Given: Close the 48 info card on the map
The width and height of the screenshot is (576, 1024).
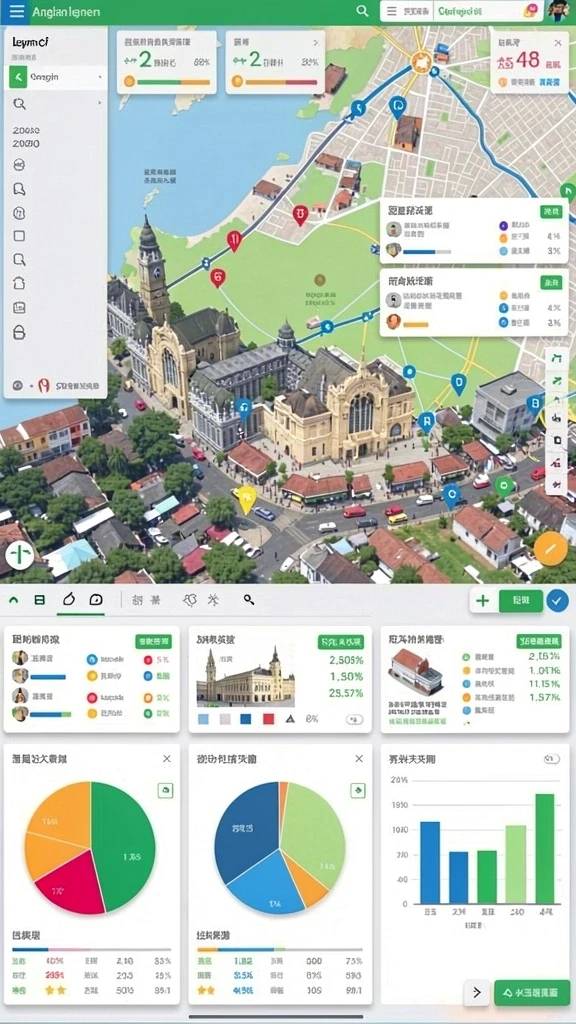Looking at the screenshot, I should 558,43.
